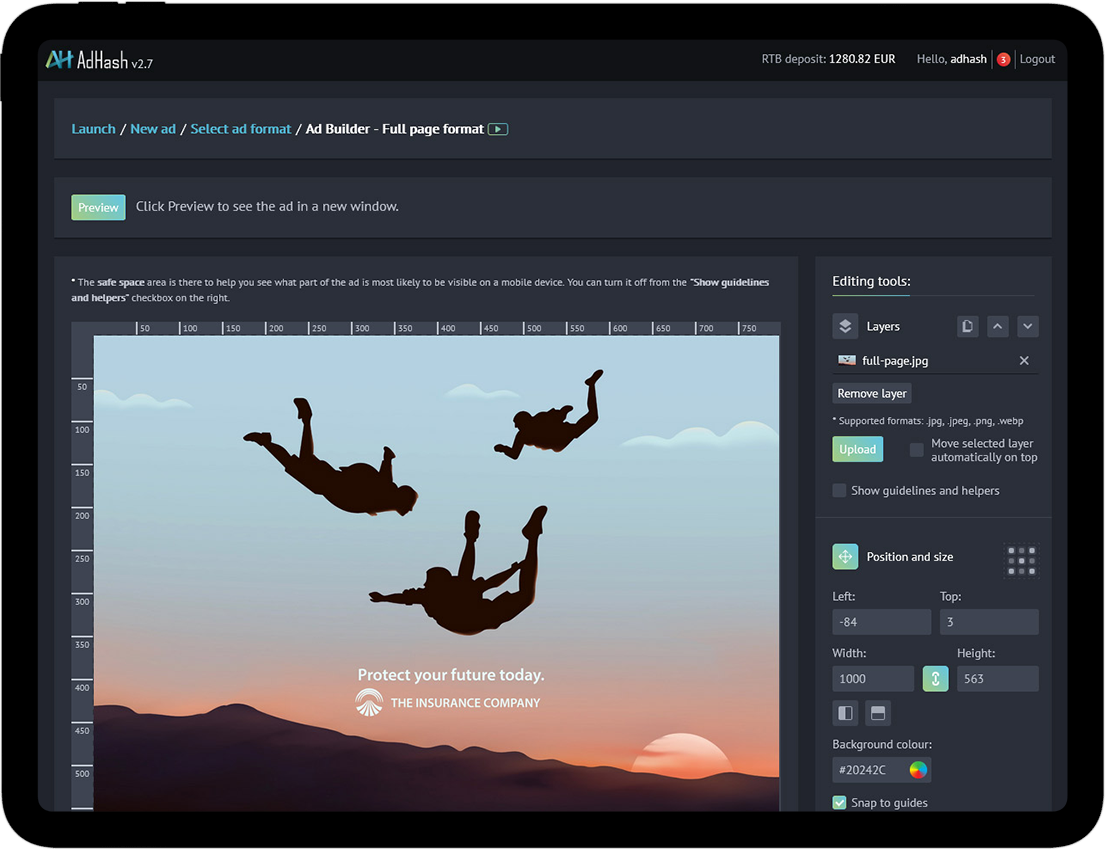Play the Full page format demo video
Screen dimensions: 1106x849
(500, 128)
